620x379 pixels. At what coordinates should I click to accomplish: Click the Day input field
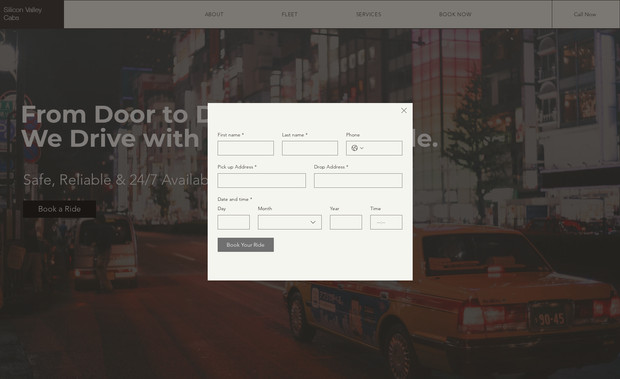pyautogui.click(x=233, y=222)
